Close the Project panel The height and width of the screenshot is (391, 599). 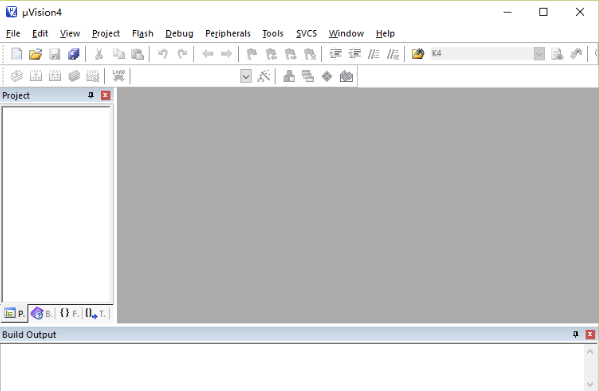(105, 95)
